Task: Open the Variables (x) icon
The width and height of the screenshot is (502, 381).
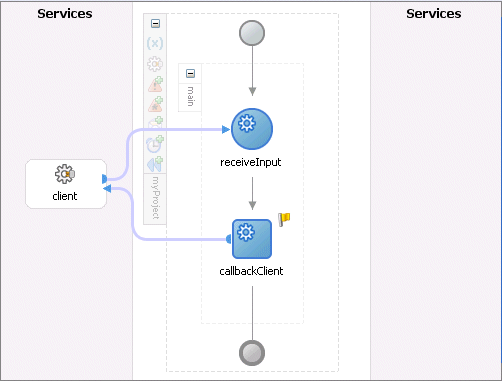Action: click(155, 43)
